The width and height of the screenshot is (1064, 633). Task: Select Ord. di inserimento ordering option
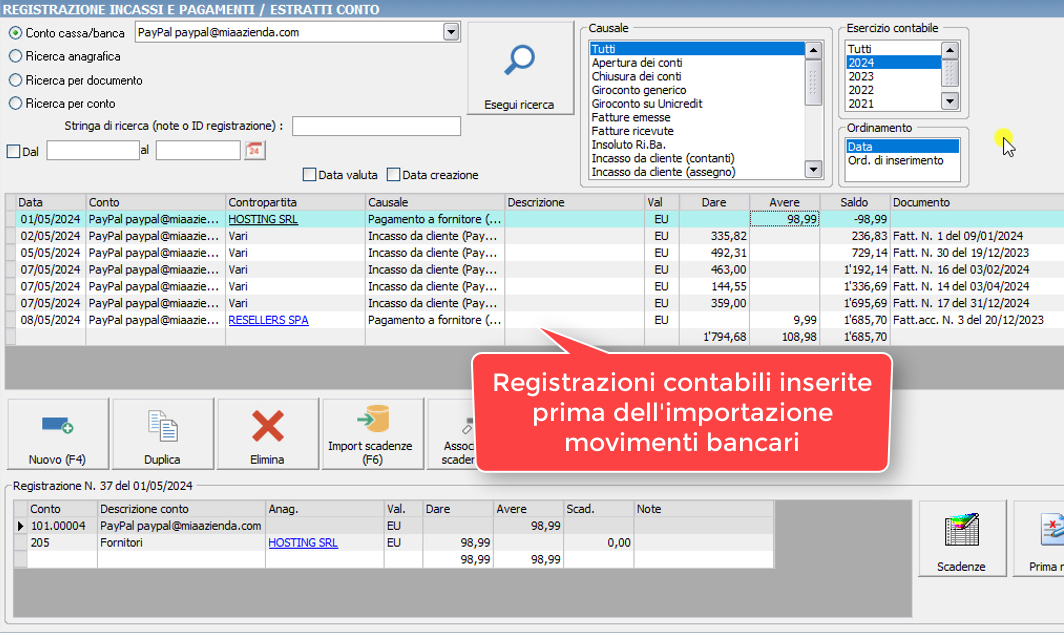coord(895,161)
